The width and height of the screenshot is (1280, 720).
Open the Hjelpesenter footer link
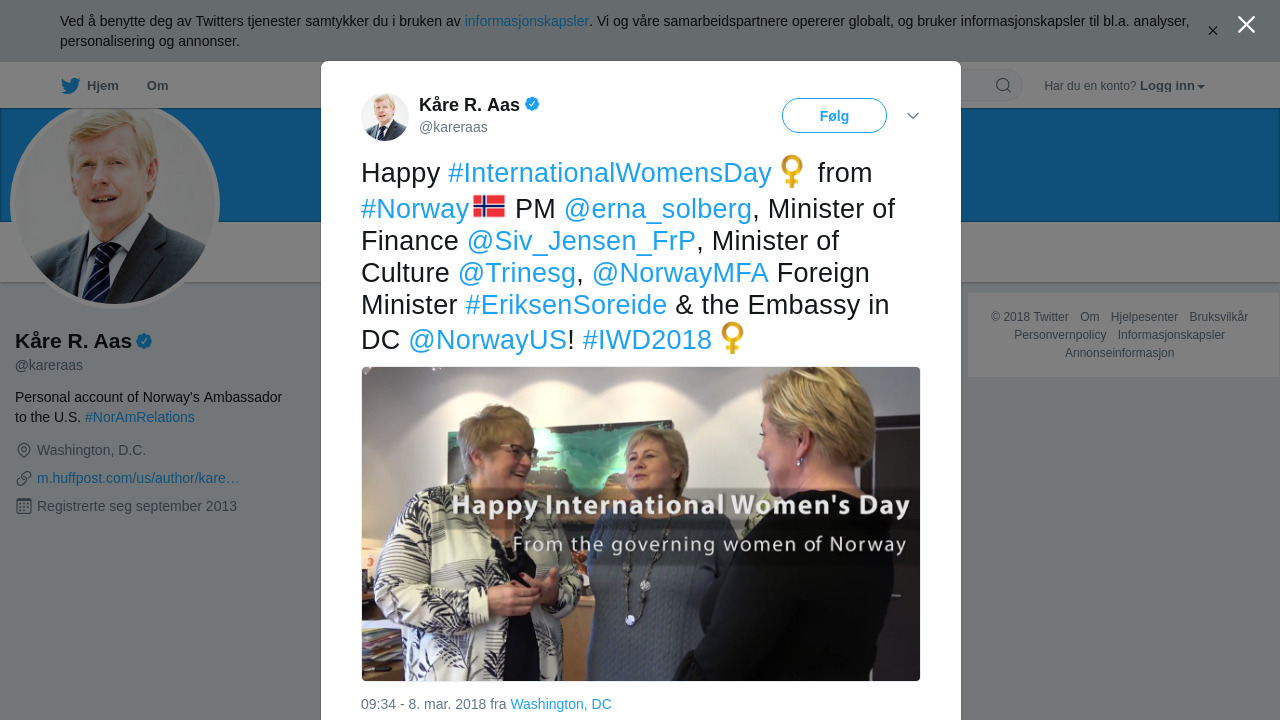pos(1144,317)
